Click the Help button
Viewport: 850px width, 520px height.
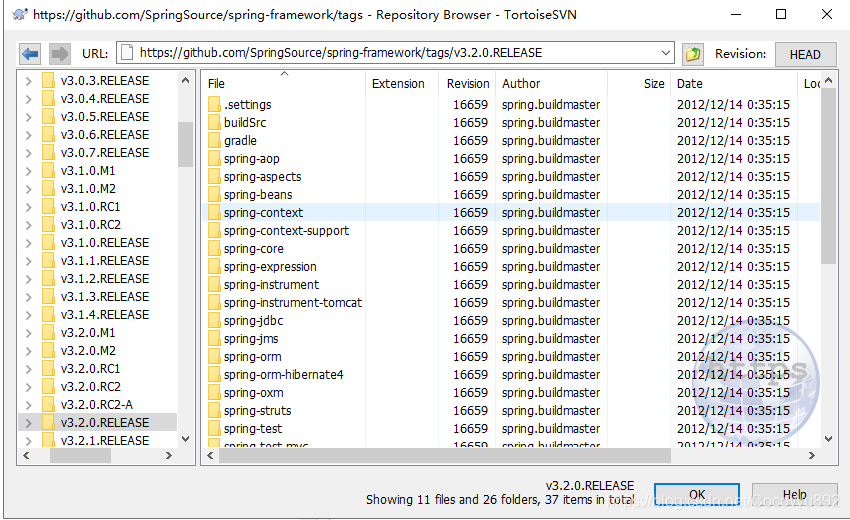795,495
